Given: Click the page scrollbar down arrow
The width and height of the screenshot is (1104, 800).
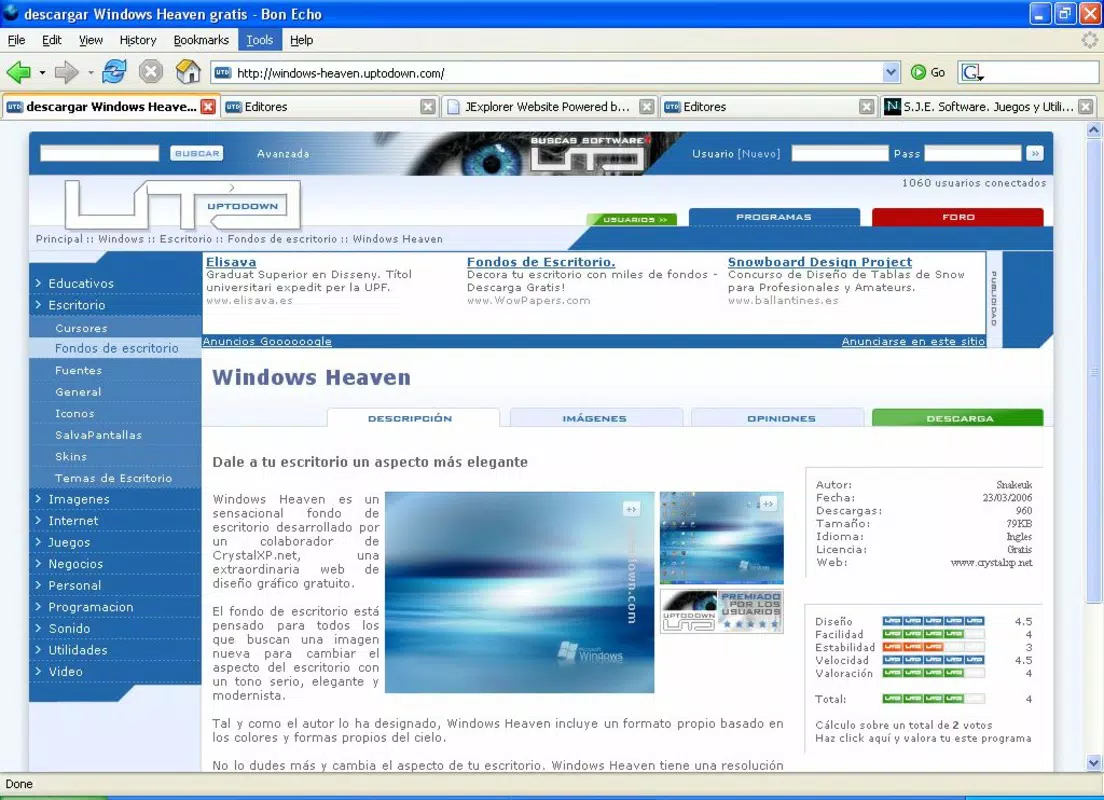Looking at the screenshot, I should 1093,763.
